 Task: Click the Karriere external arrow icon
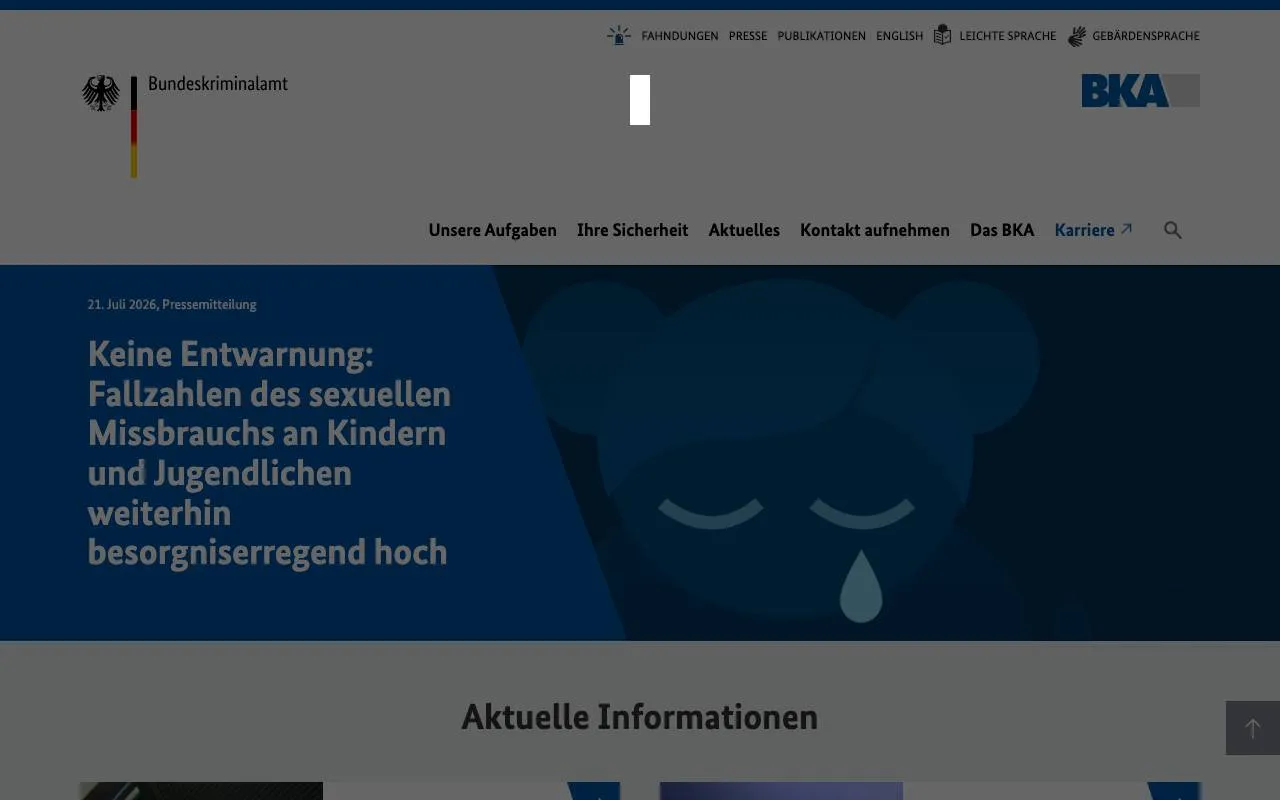click(1126, 229)
